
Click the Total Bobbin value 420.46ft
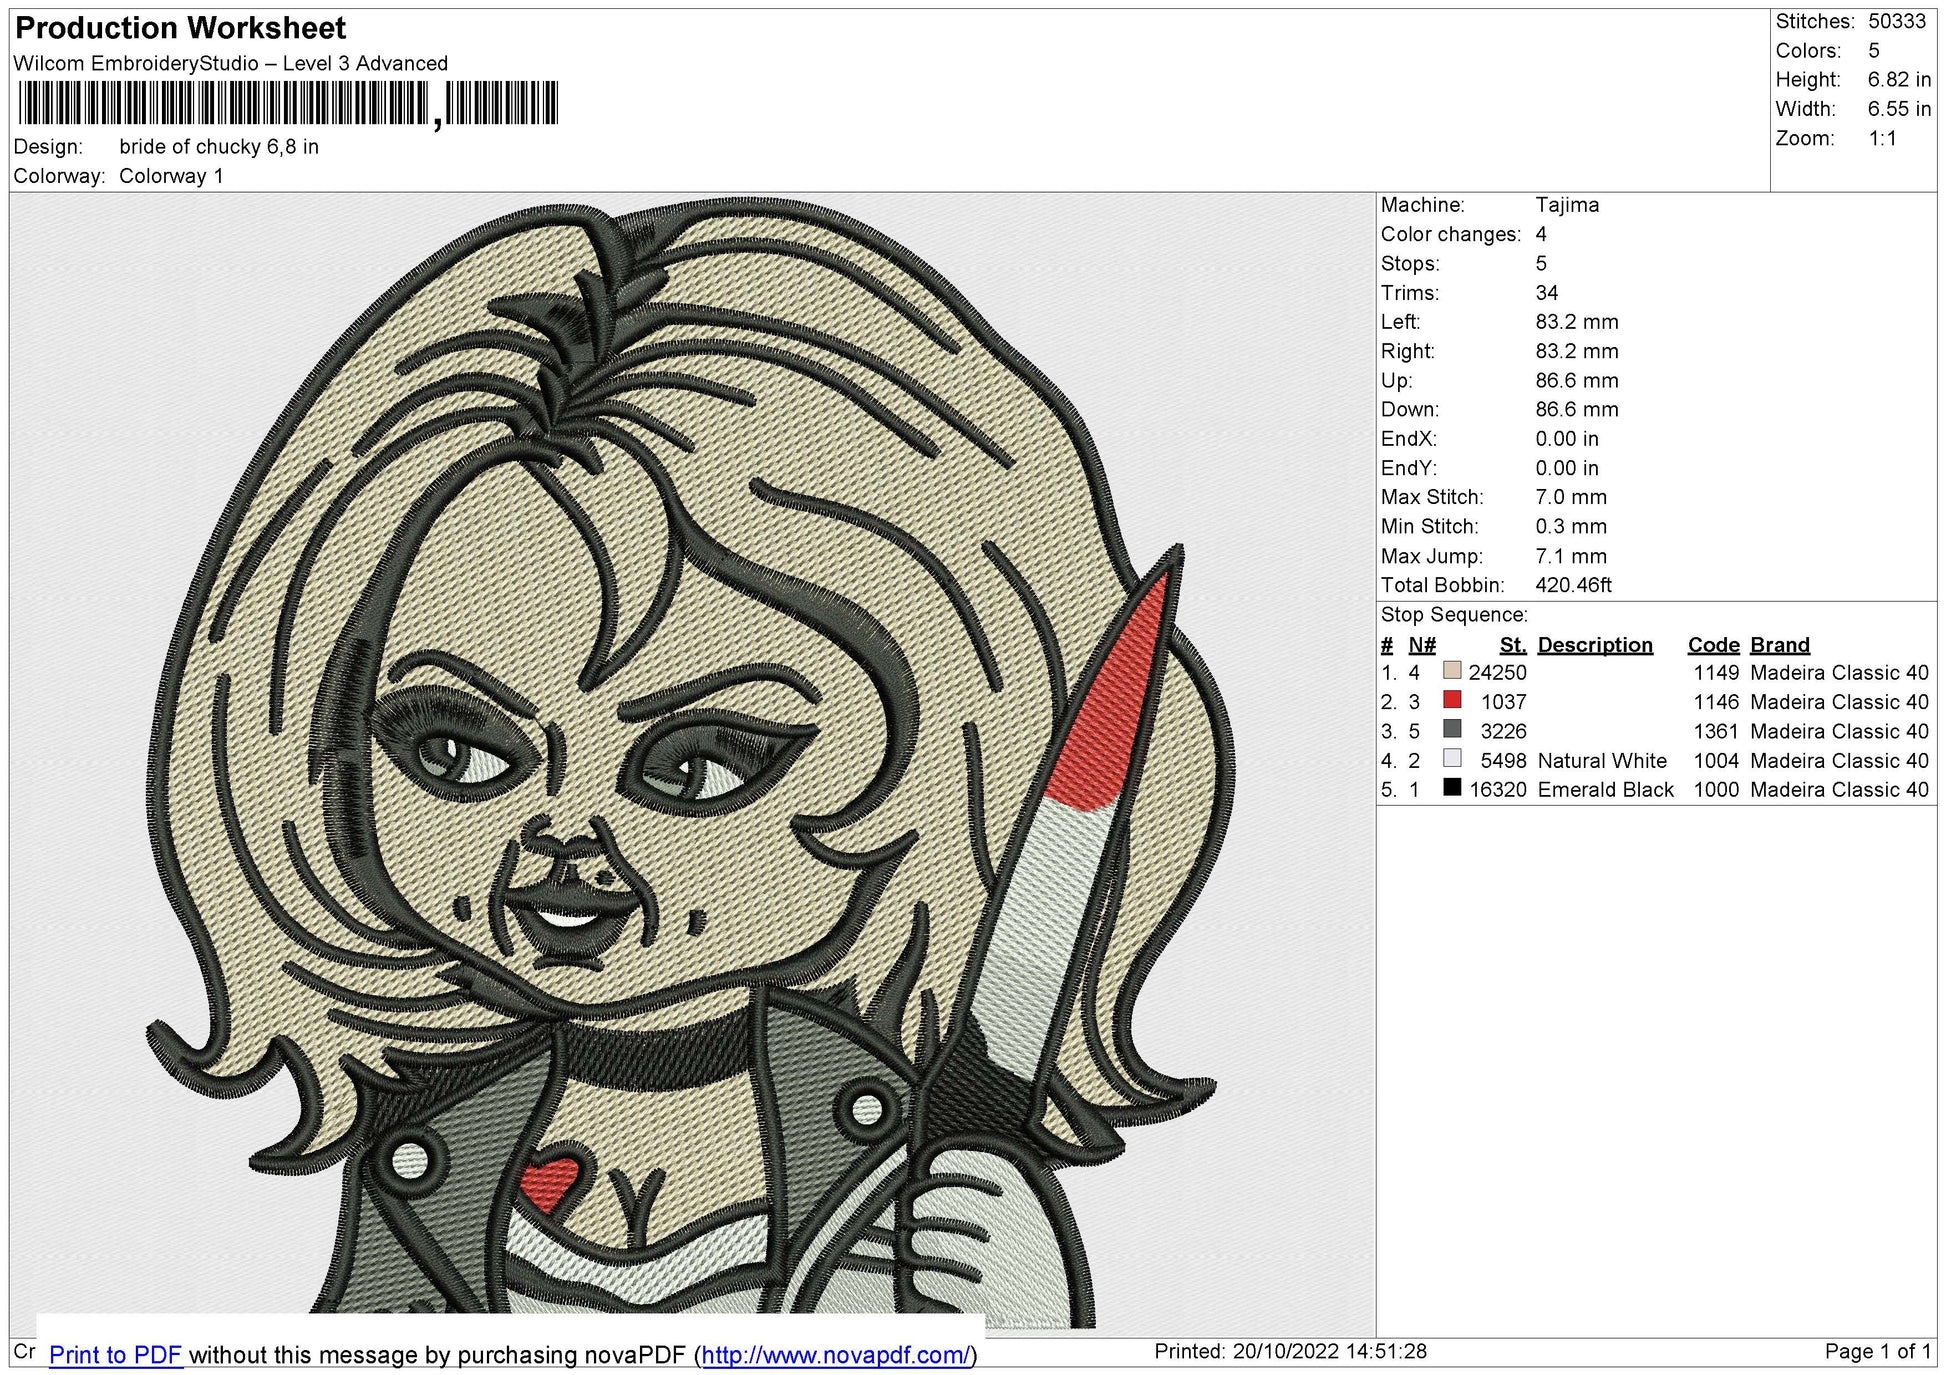click(1574, 585)
